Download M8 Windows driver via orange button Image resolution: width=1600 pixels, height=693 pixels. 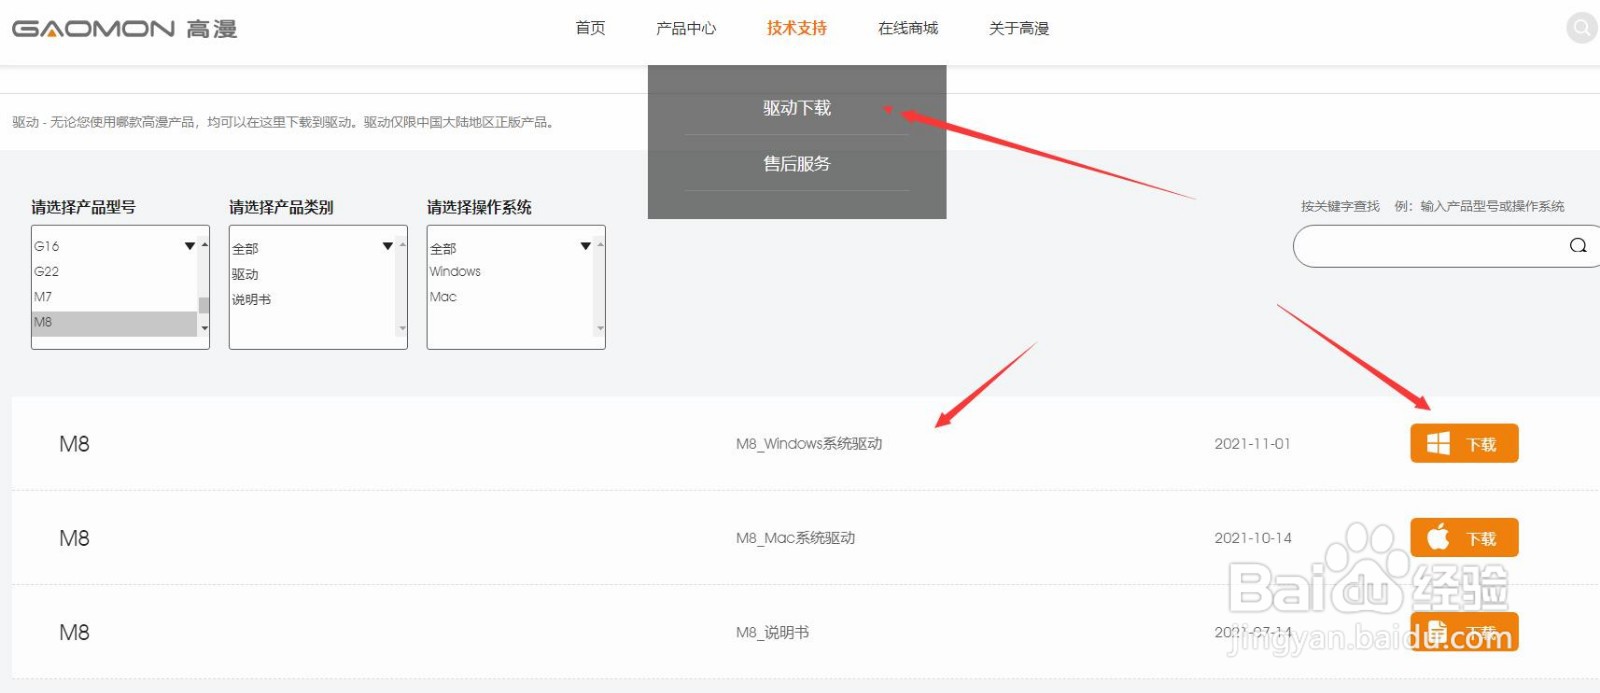[1464, 444]
